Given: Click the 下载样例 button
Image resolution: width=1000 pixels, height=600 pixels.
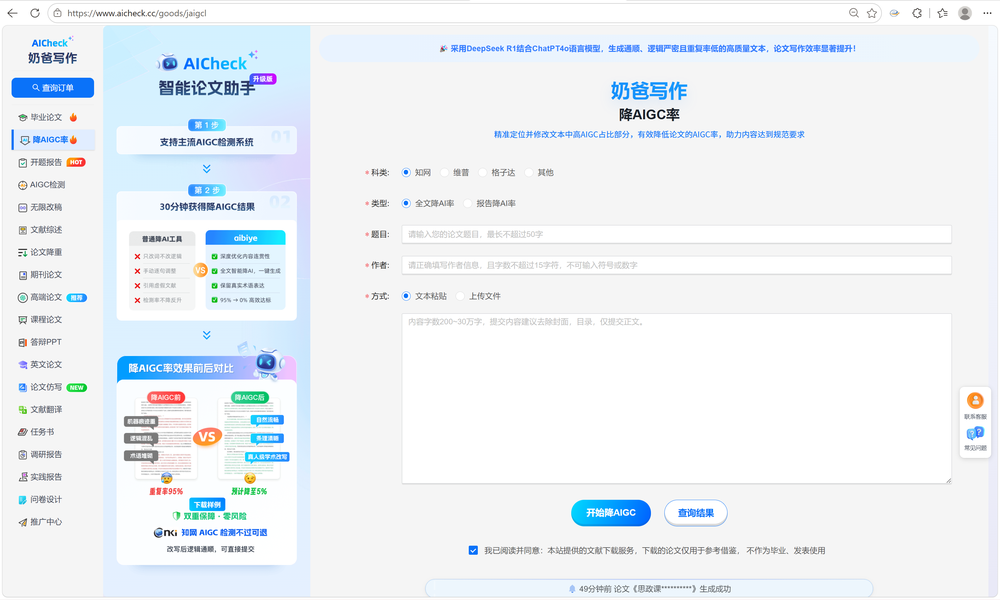Looking at the screenshot, I should [207, 504].
